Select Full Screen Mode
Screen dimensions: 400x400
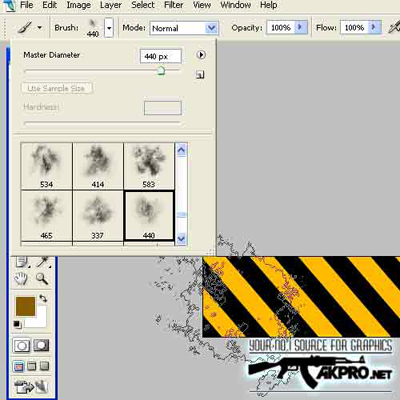[44, 366]
